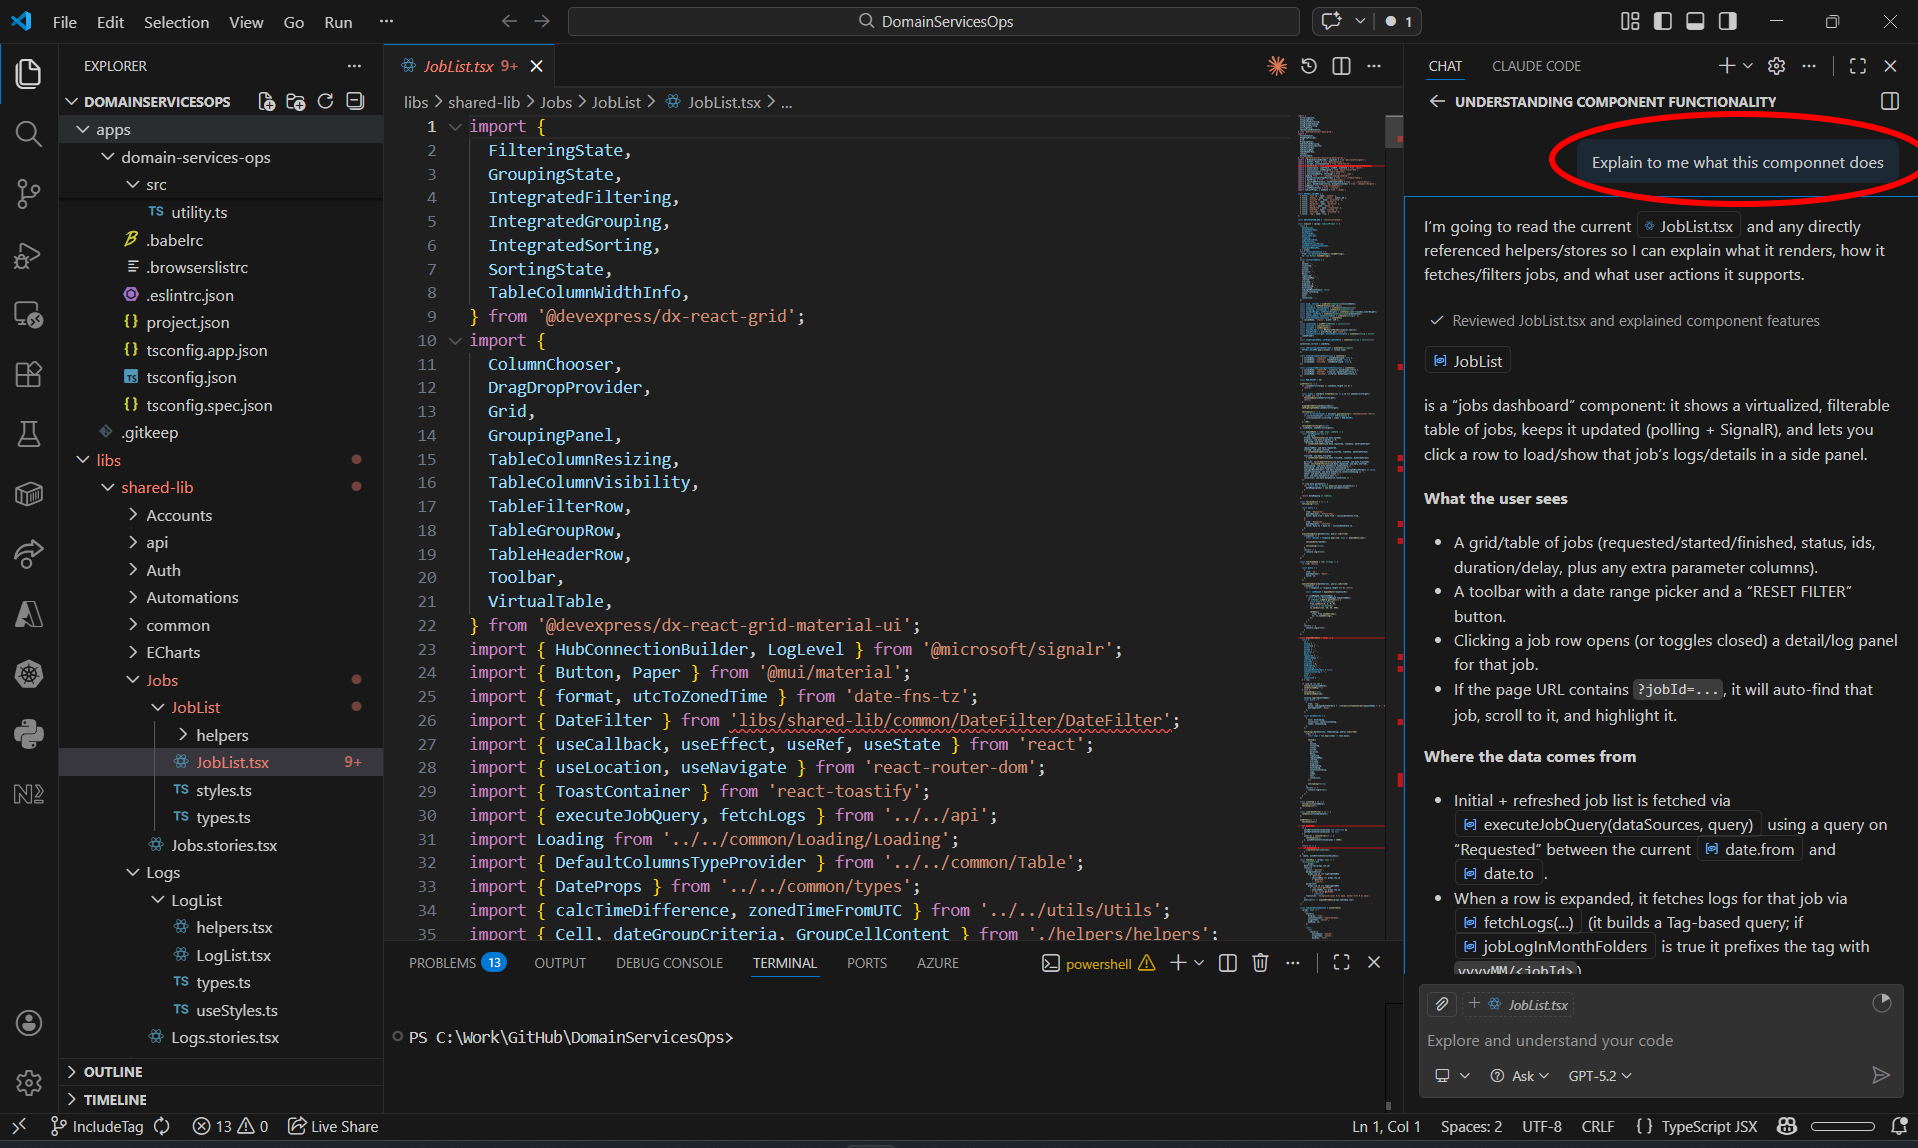Send the chat message
1918x1148 pixels.
tap(1880, 1075)
